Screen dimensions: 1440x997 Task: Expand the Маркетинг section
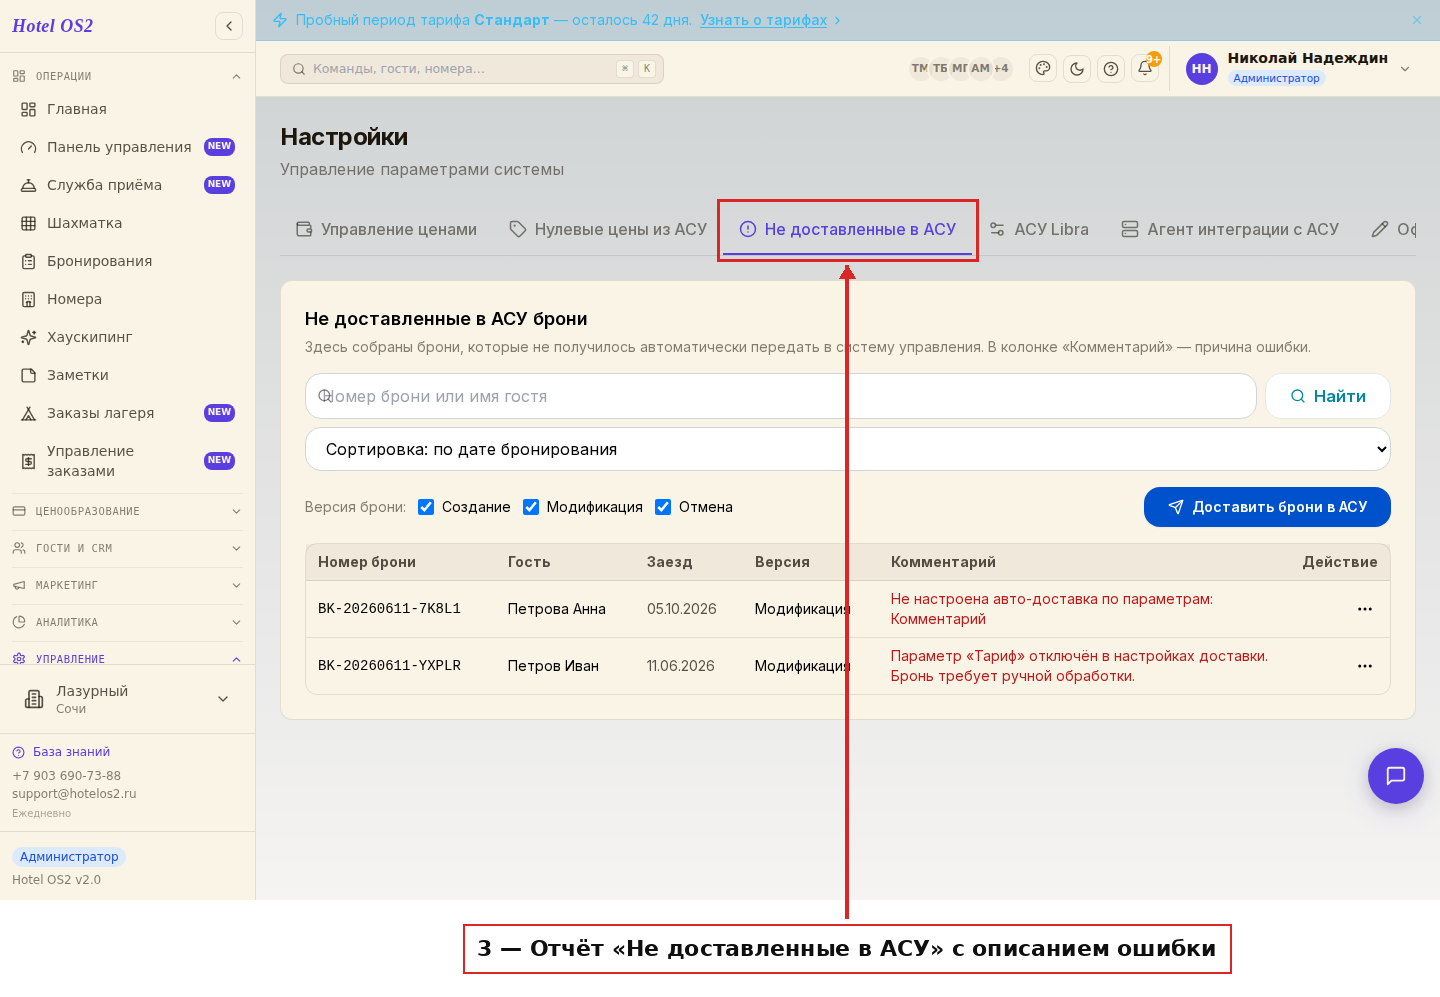click(128, 585)
